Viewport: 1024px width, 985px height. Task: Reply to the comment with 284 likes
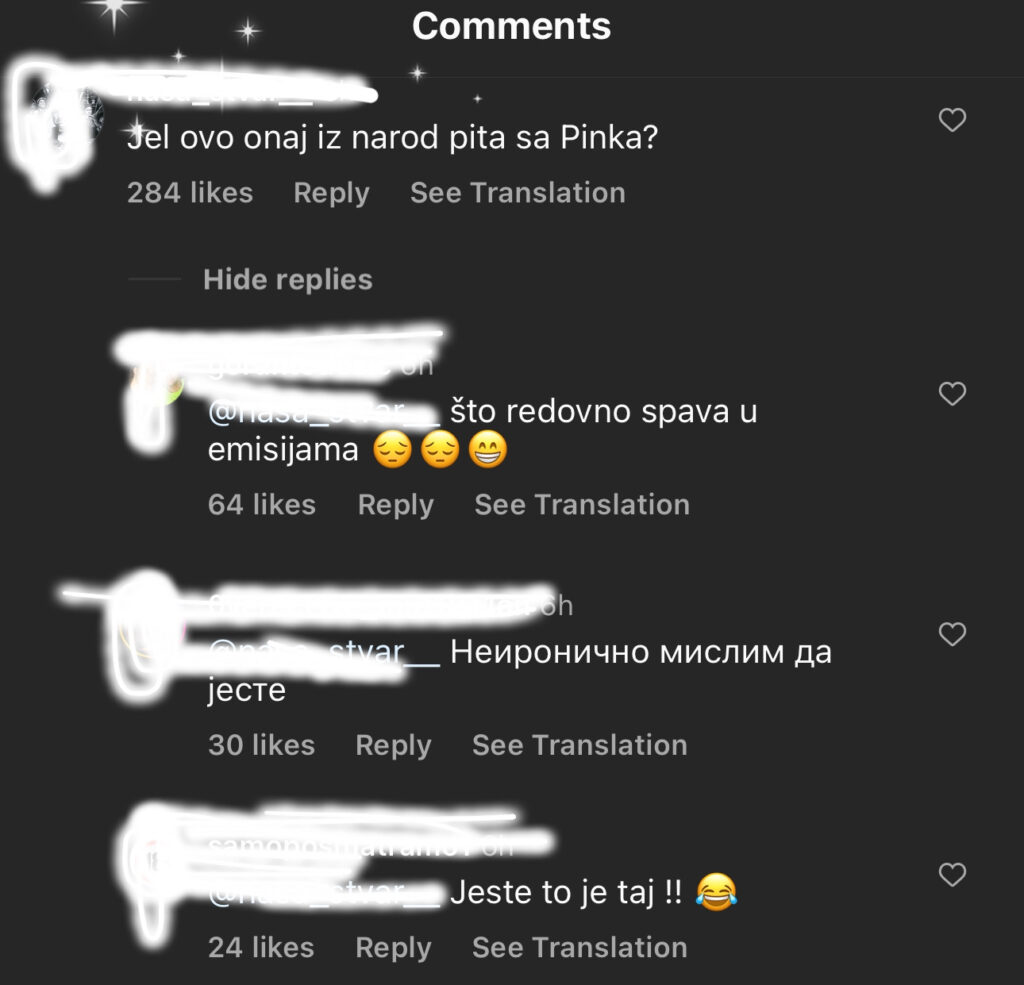332,193
